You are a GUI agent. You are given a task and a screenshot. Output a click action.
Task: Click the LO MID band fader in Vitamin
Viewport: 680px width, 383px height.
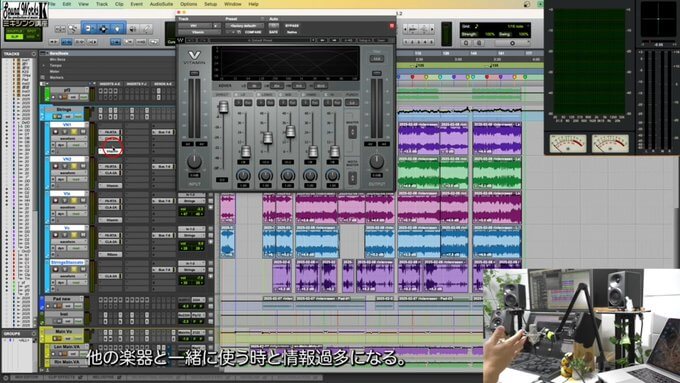[268, 138]
